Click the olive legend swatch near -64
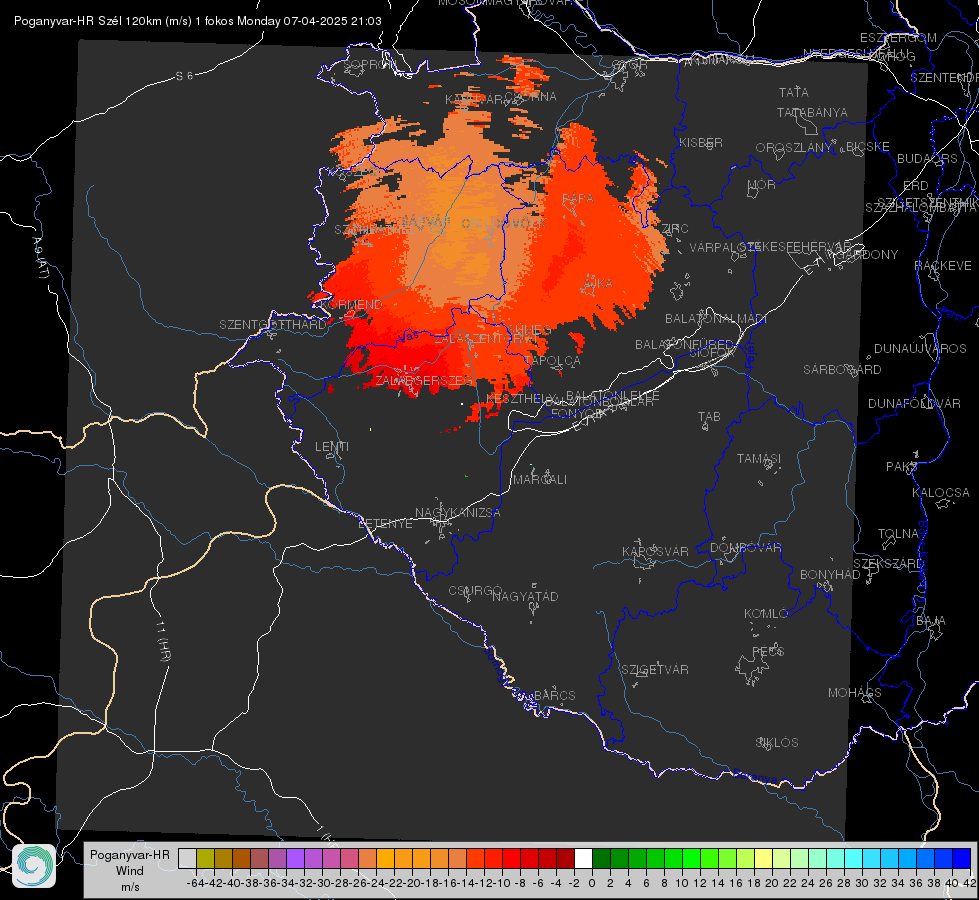 [205, 858]
